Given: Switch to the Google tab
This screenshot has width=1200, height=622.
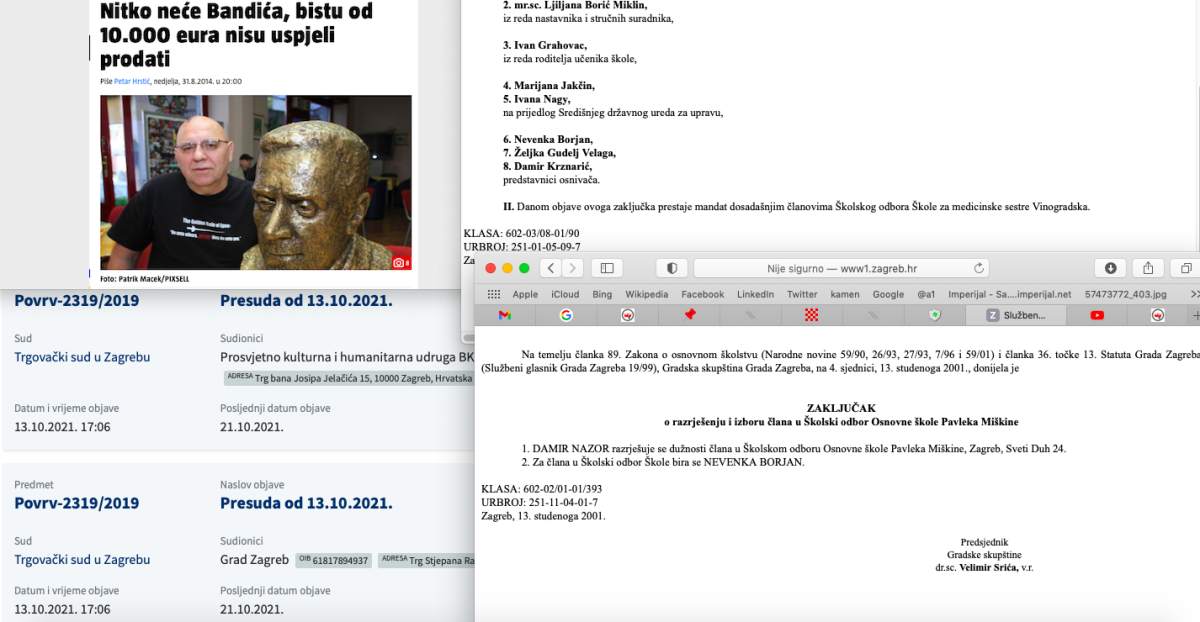Looking at the screenshot, I should (x=566, y=315).
